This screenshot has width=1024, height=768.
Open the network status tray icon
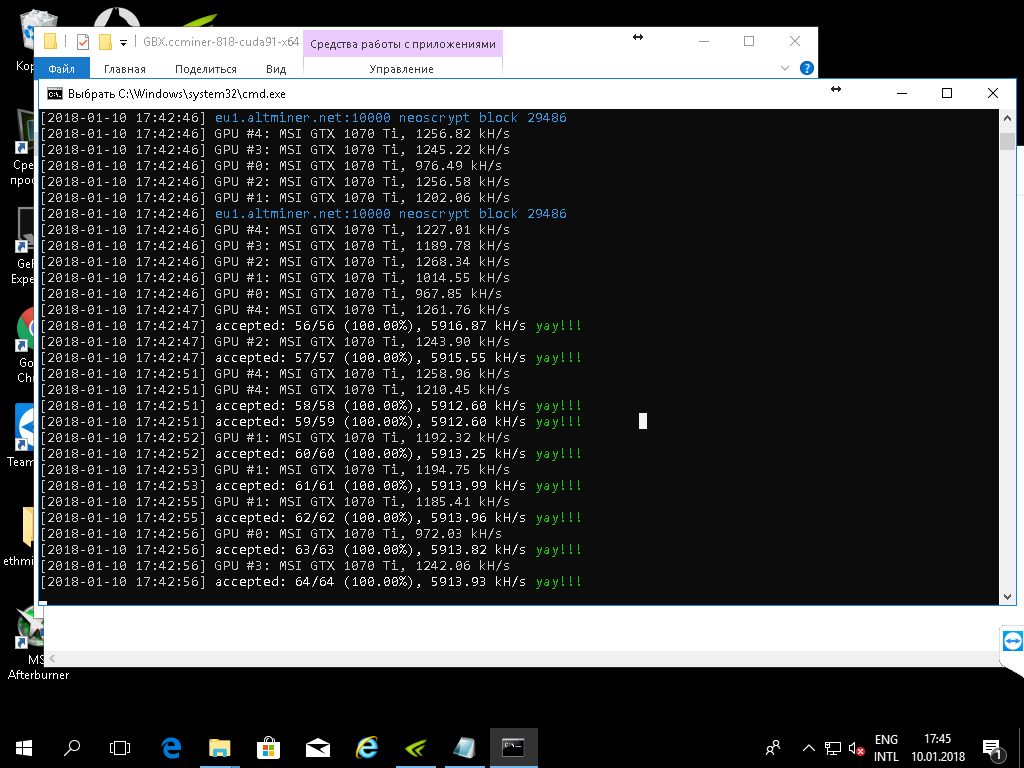tap(833, 748)
